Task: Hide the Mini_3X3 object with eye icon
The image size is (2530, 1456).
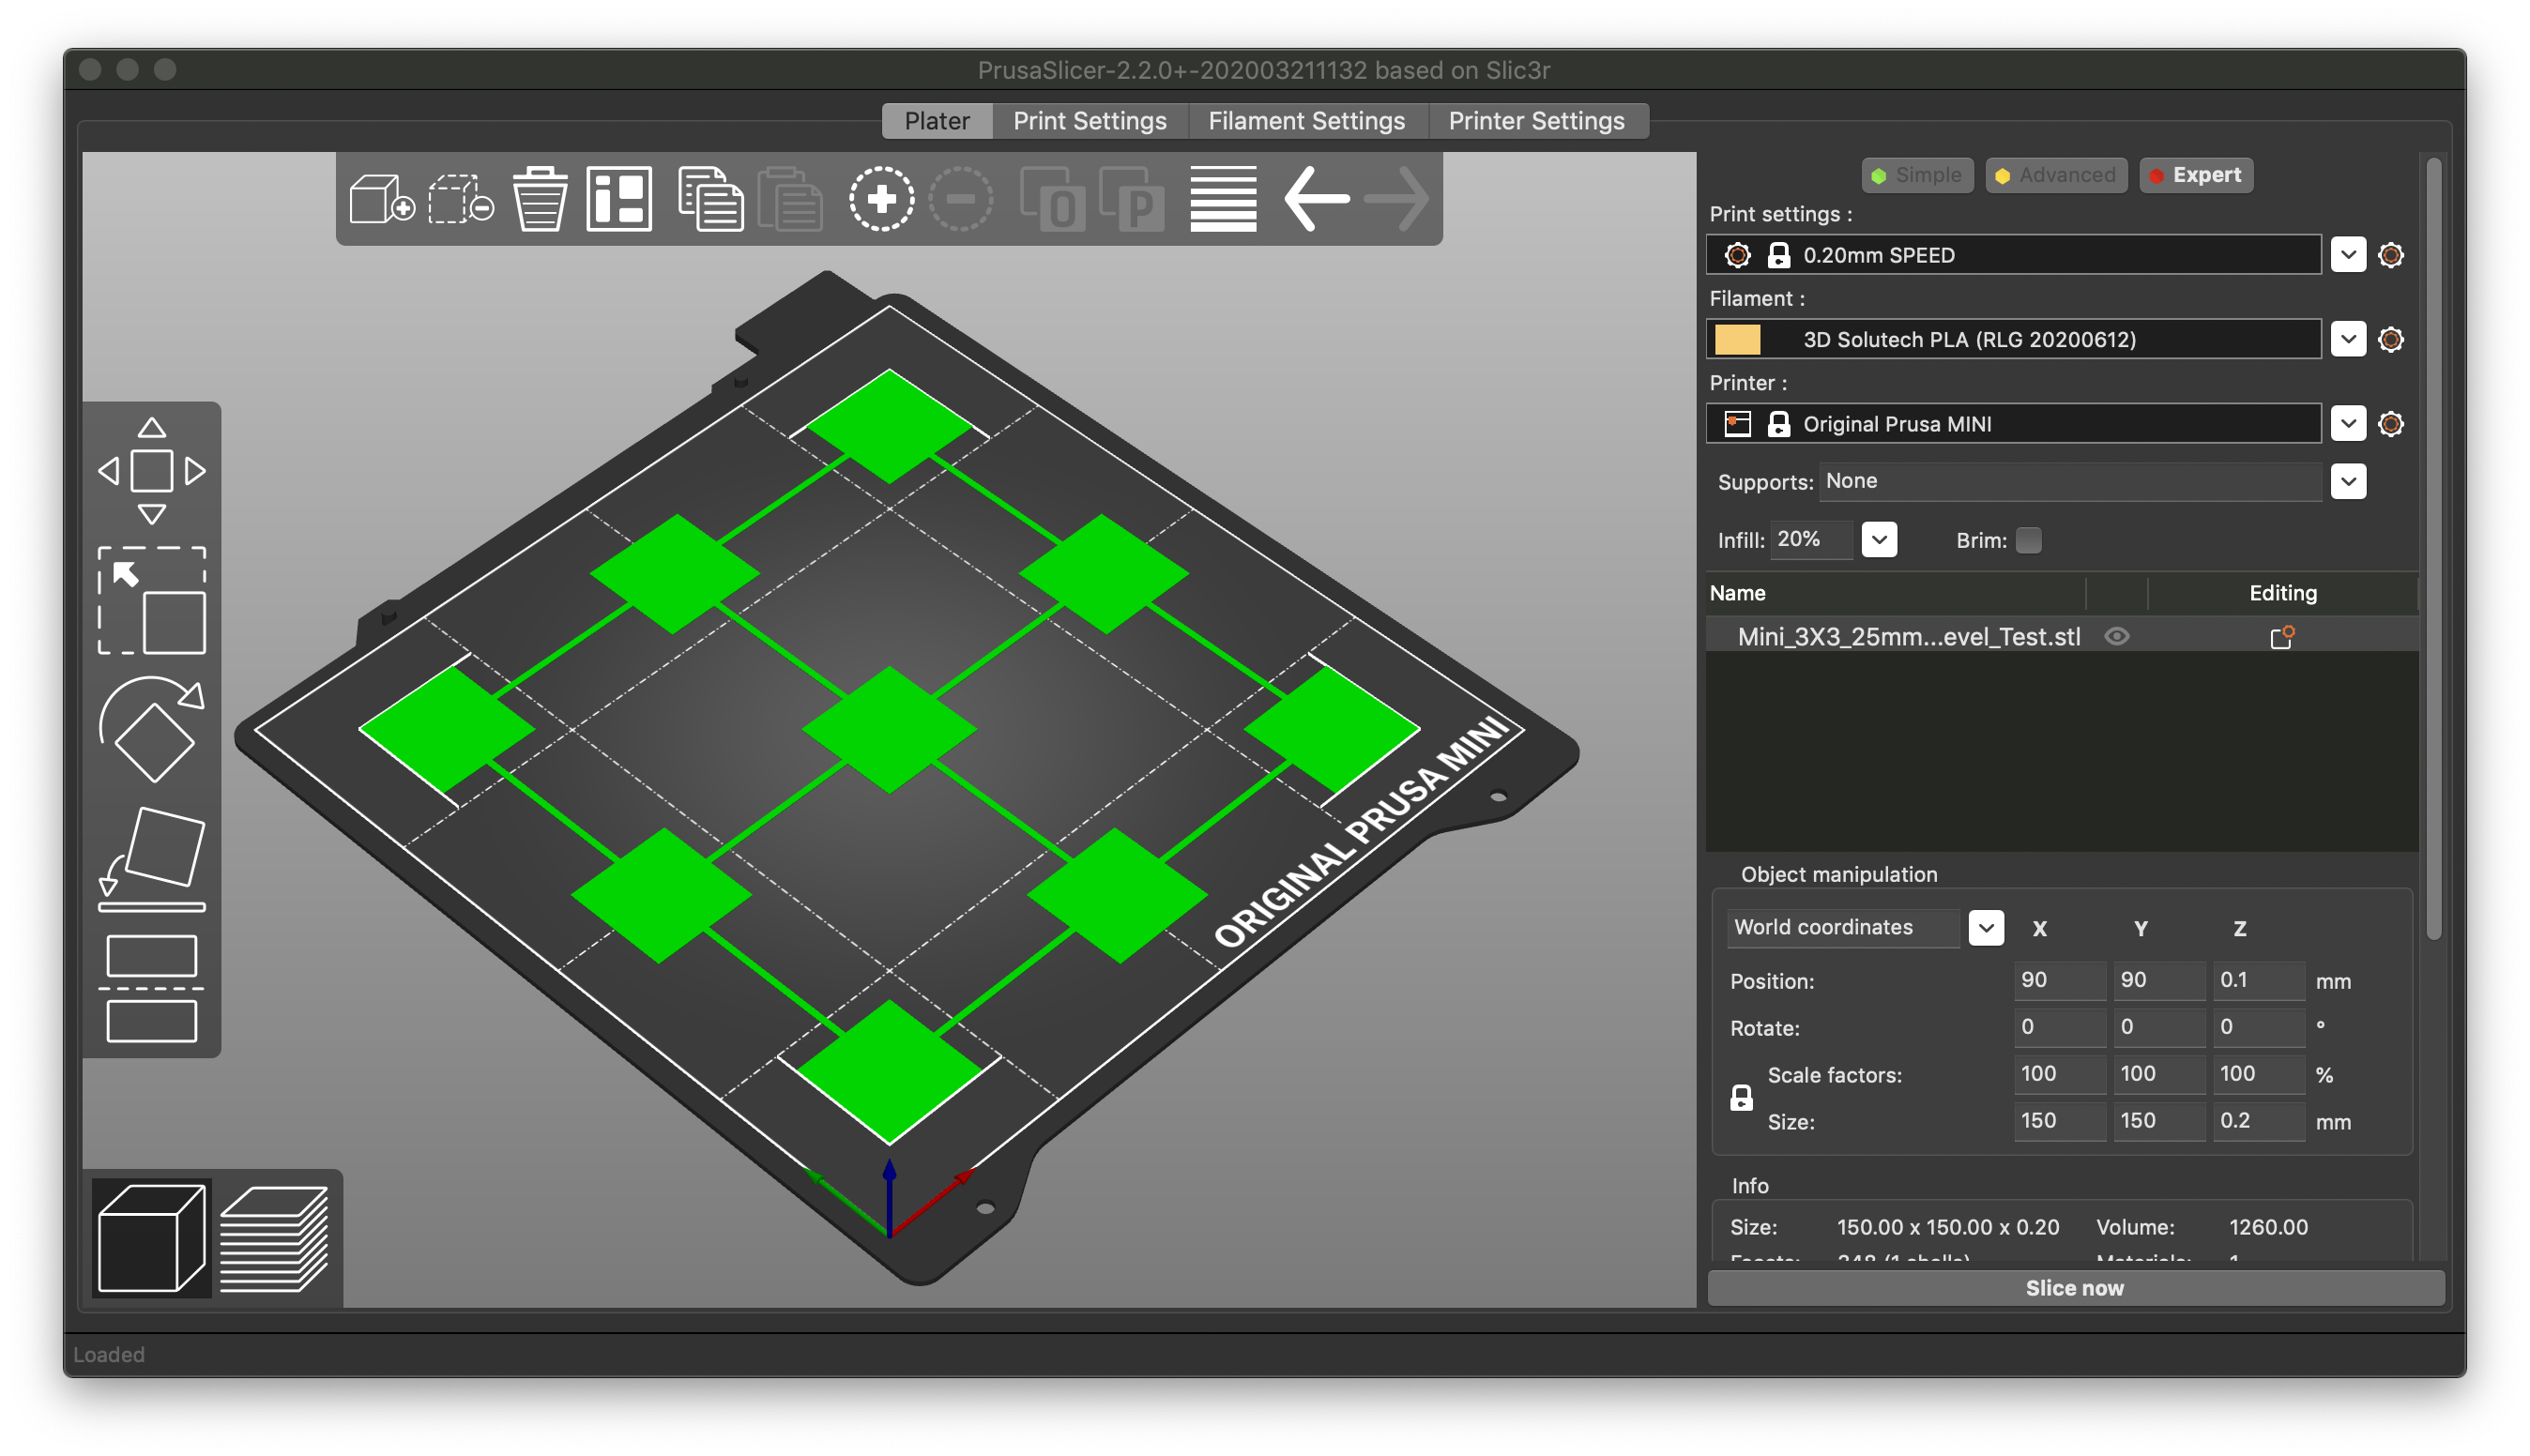Action: pos(2117,636)
